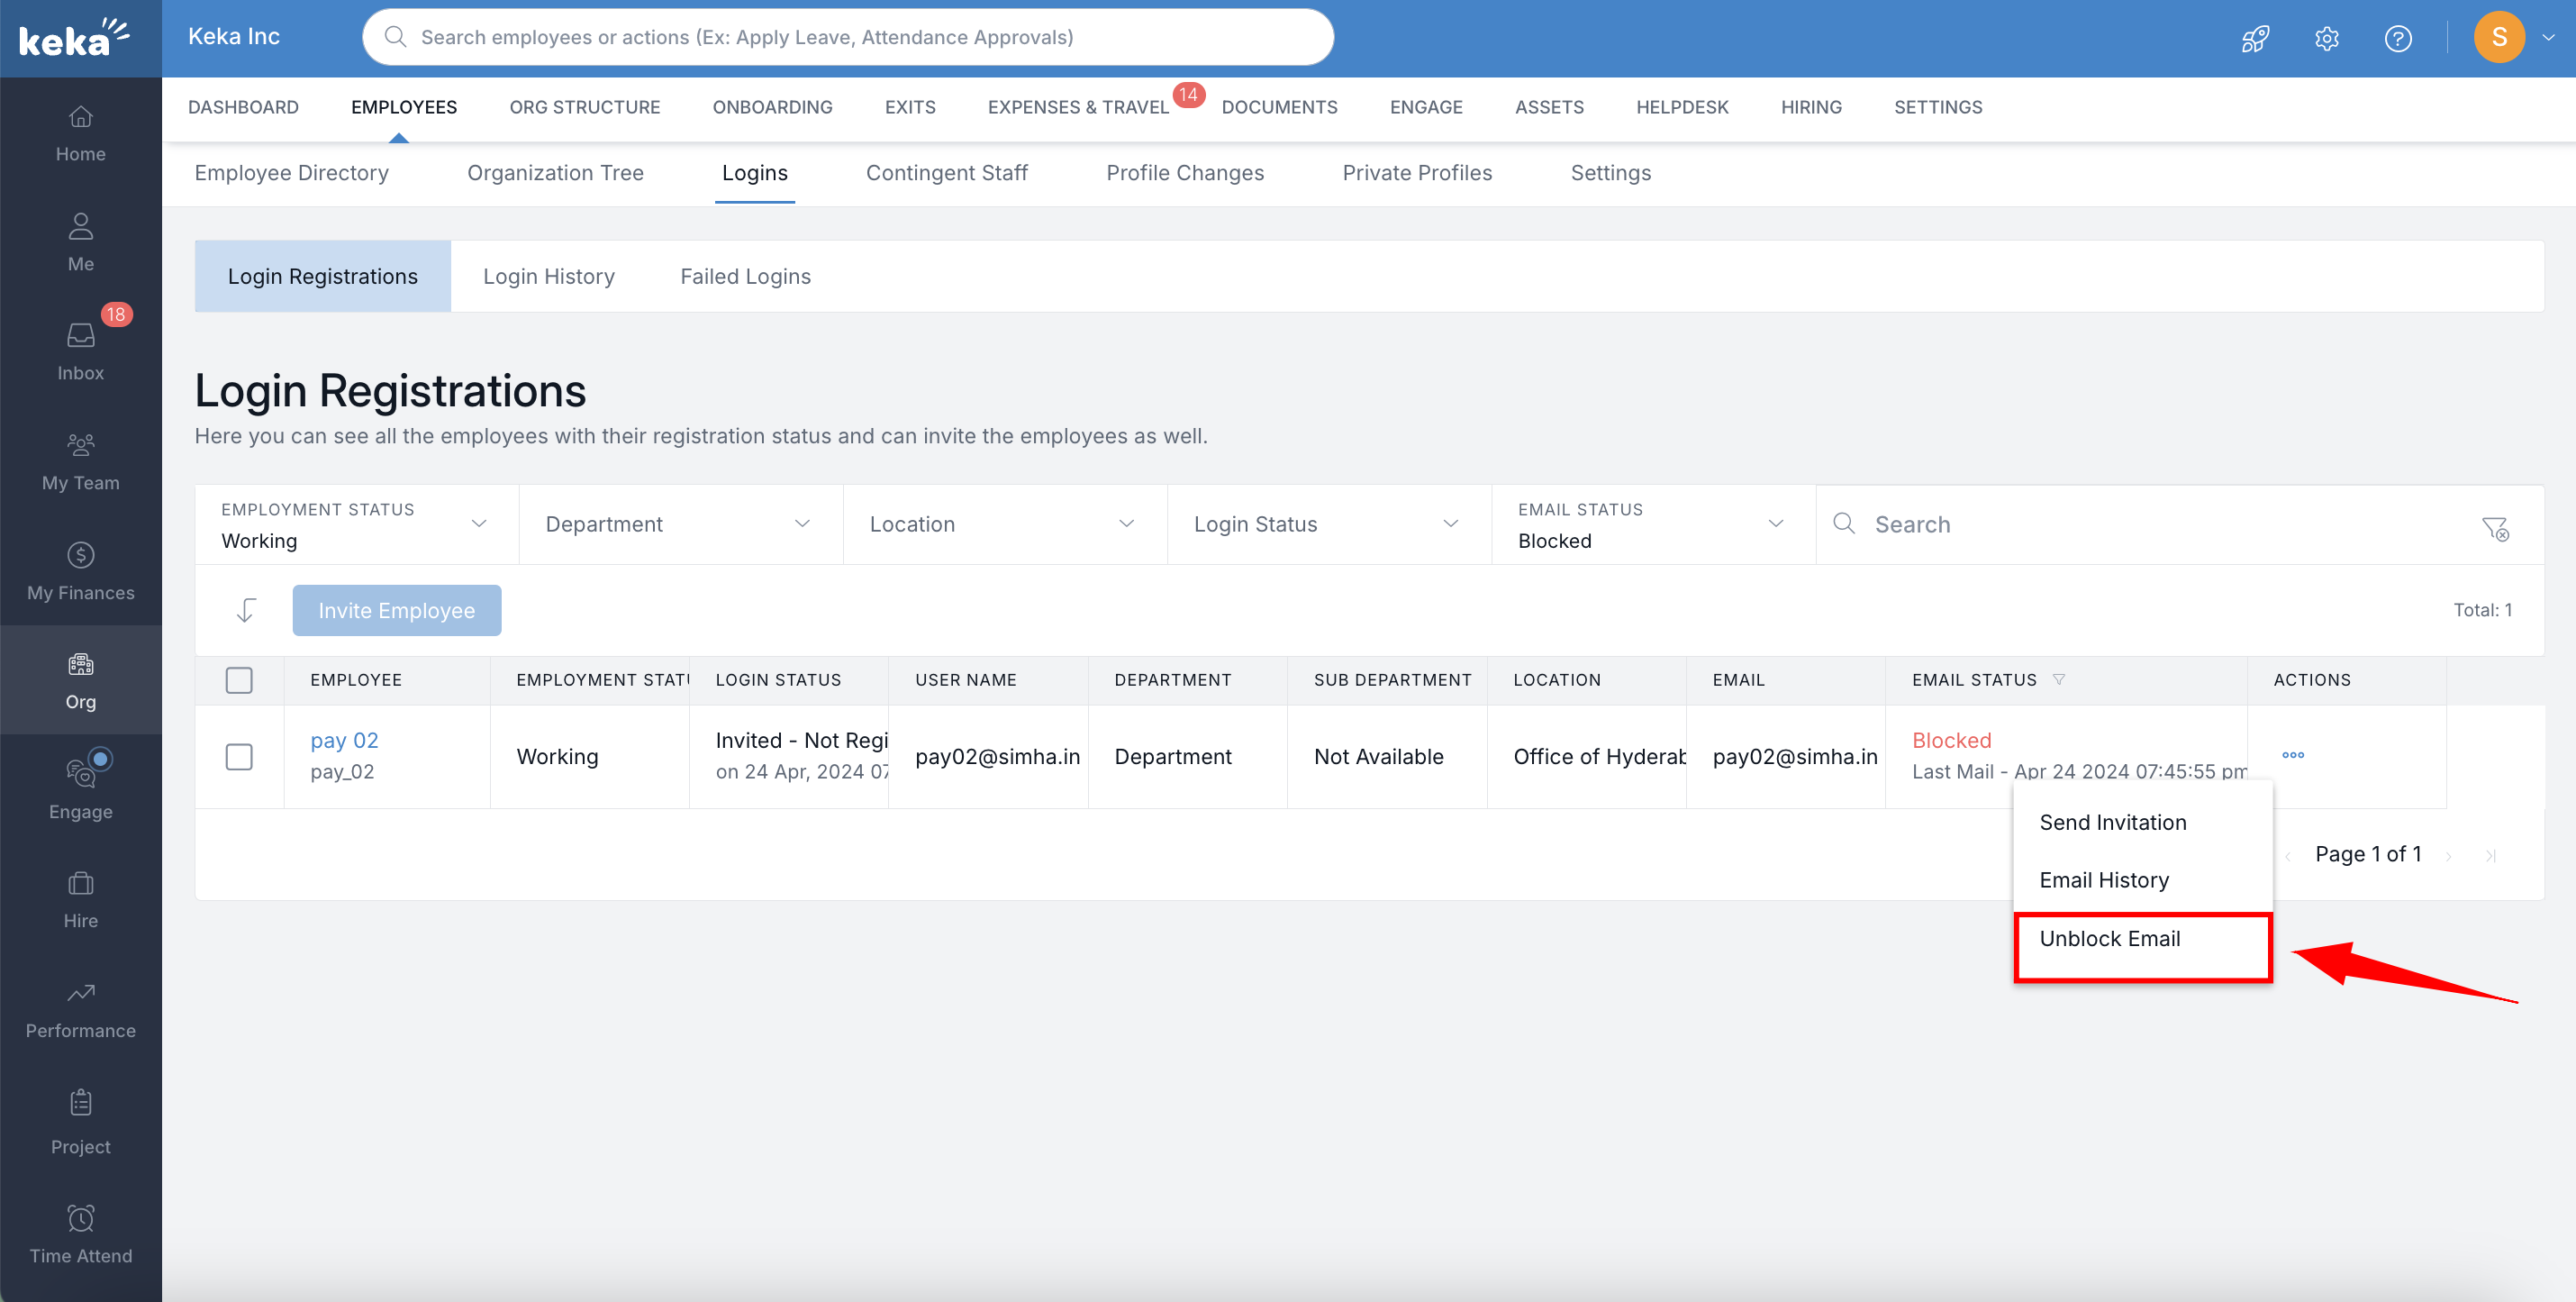Click the My Finances dollar icon
This screenshot has height=1302, width=2576.
[x=80, y=555]
